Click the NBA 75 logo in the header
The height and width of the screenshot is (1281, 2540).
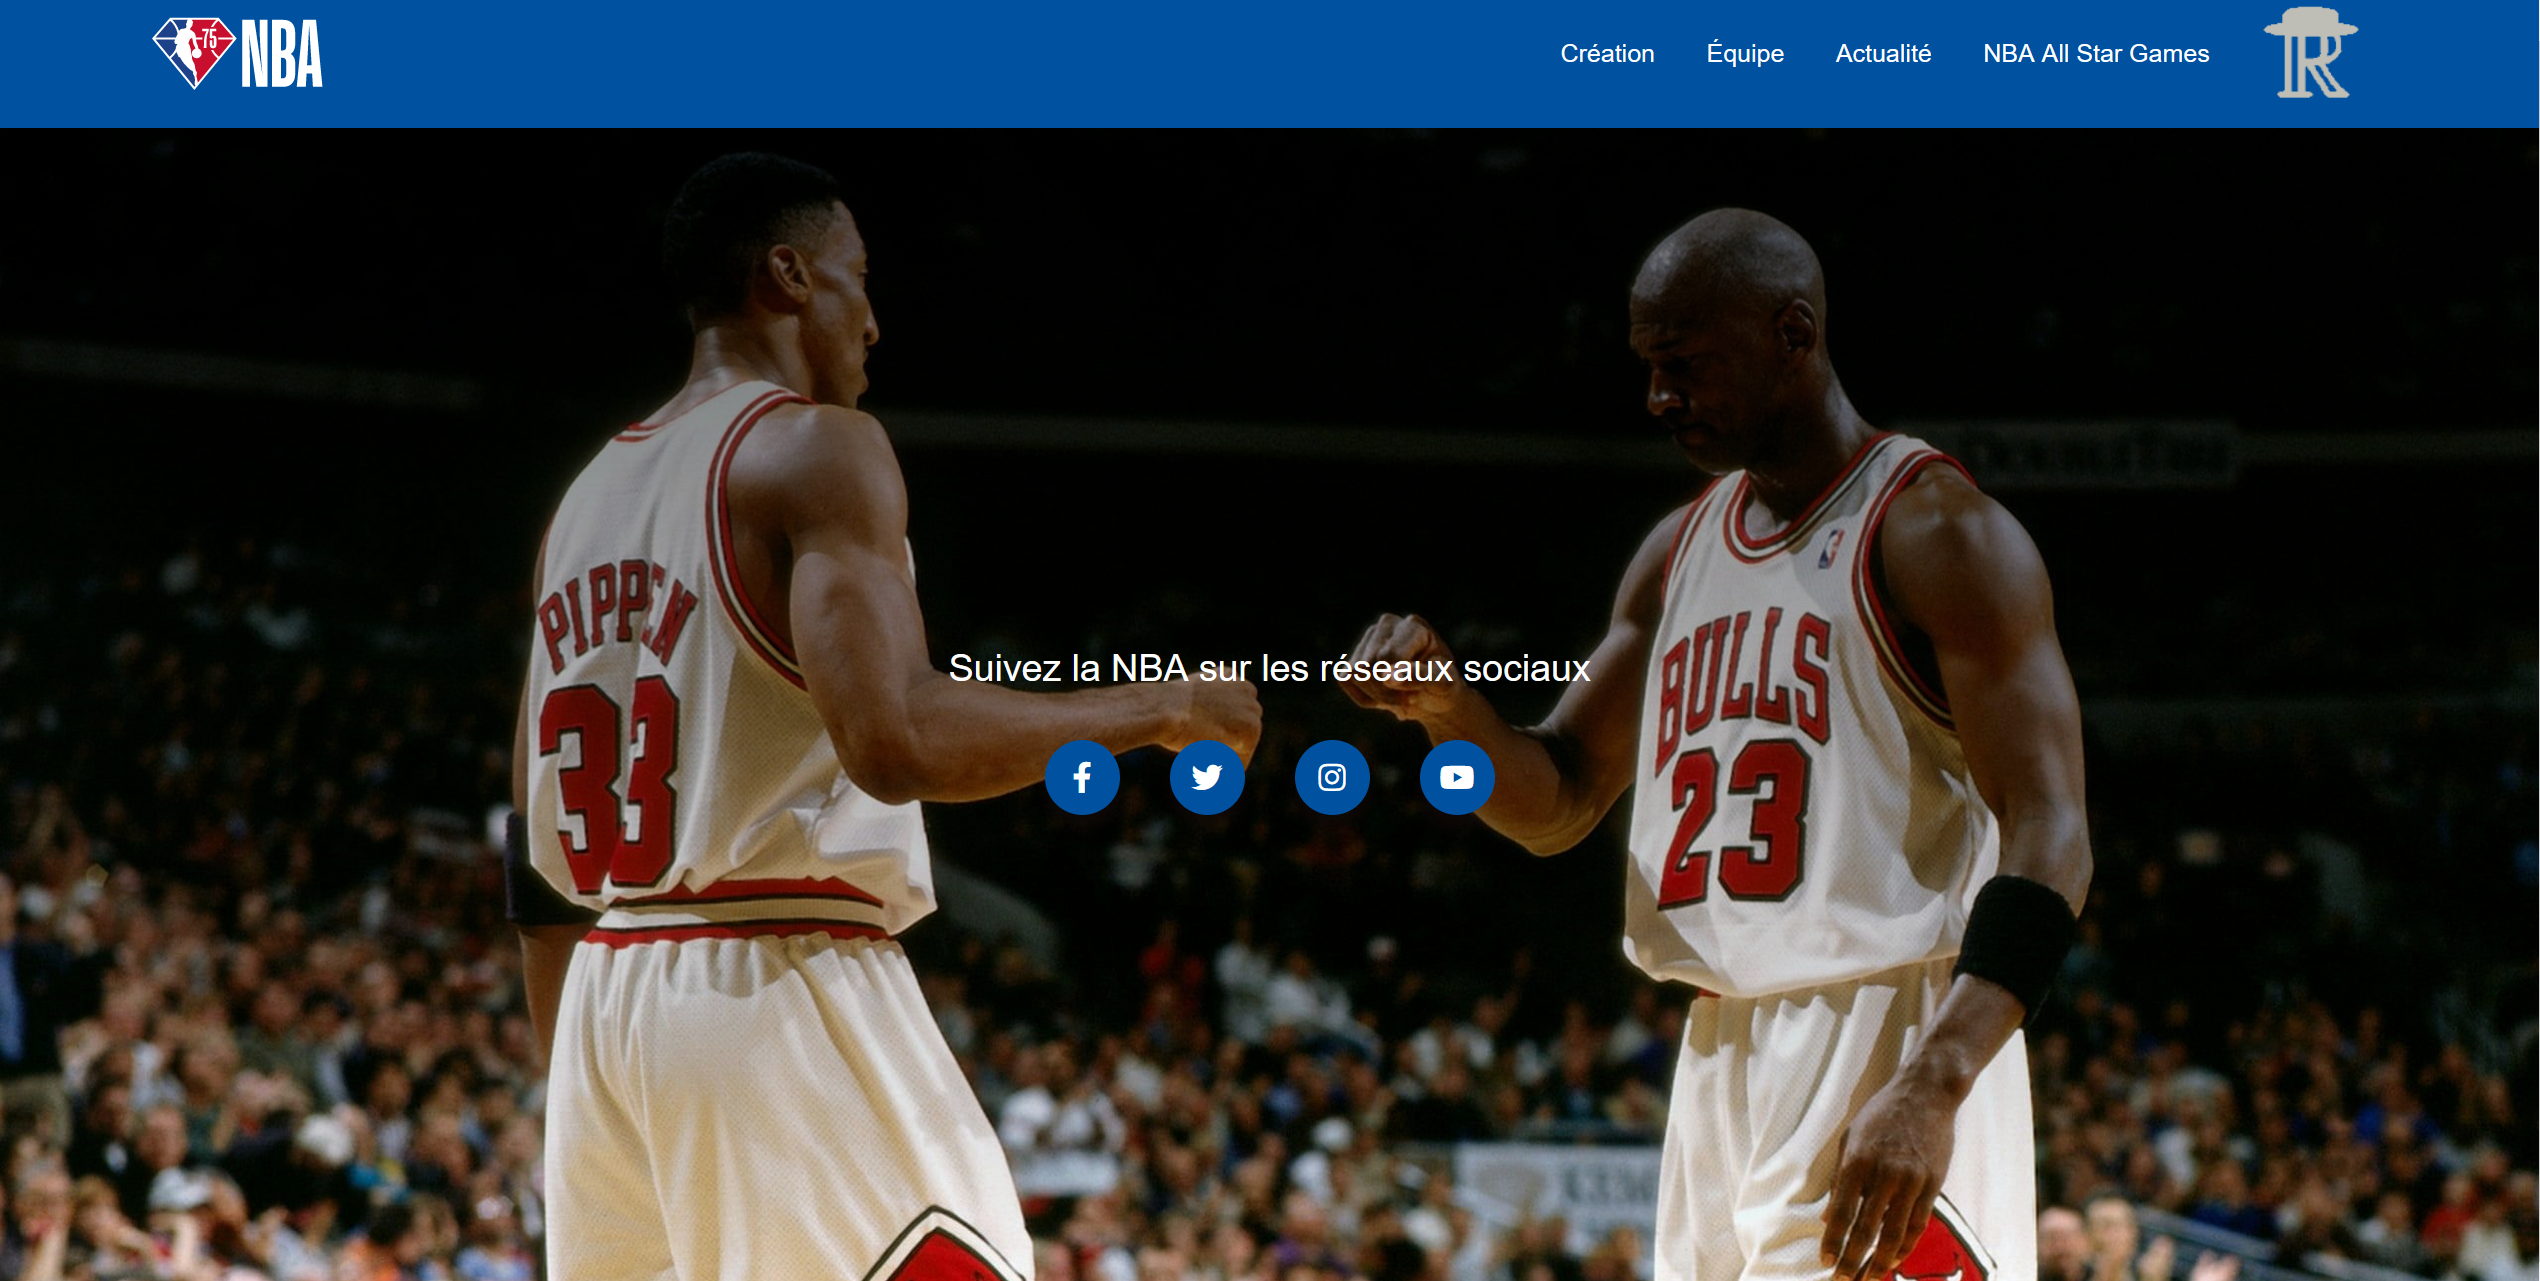tap(238, 54)
